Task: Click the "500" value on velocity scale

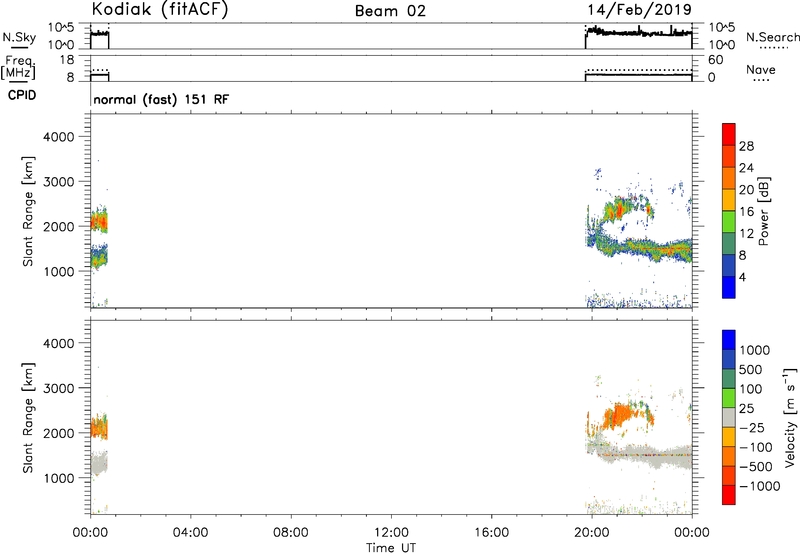Action: tap(753, 369)
